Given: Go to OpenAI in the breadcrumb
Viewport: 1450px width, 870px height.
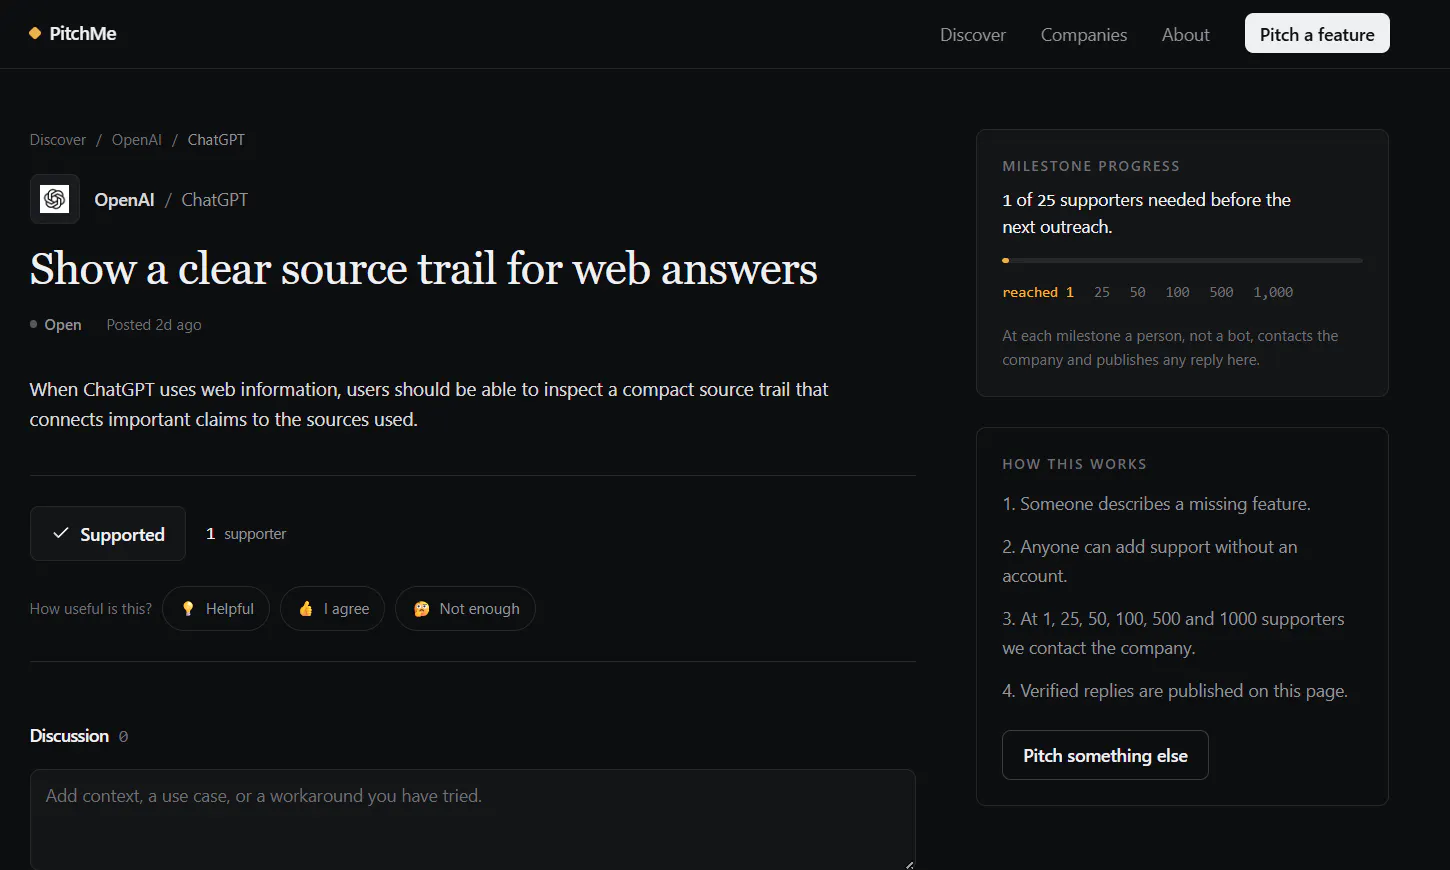Looking at the screenshot, I should click(x=137, y=140).
